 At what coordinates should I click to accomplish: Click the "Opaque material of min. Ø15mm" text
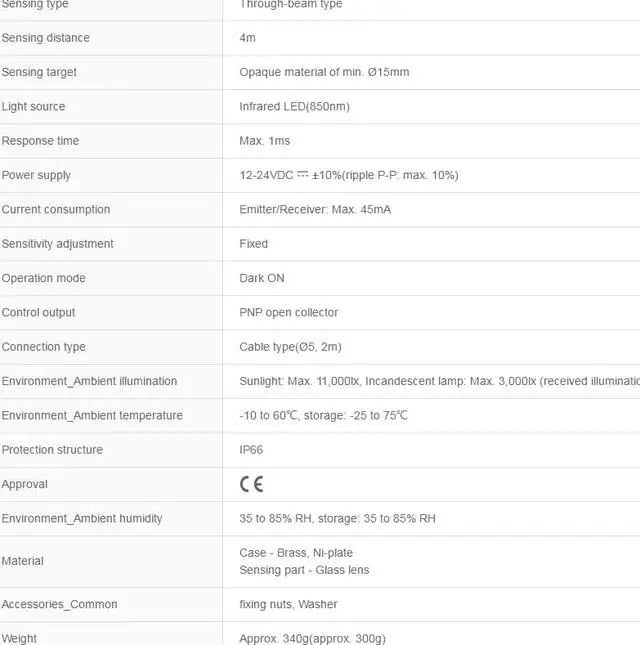pos(324,72)
